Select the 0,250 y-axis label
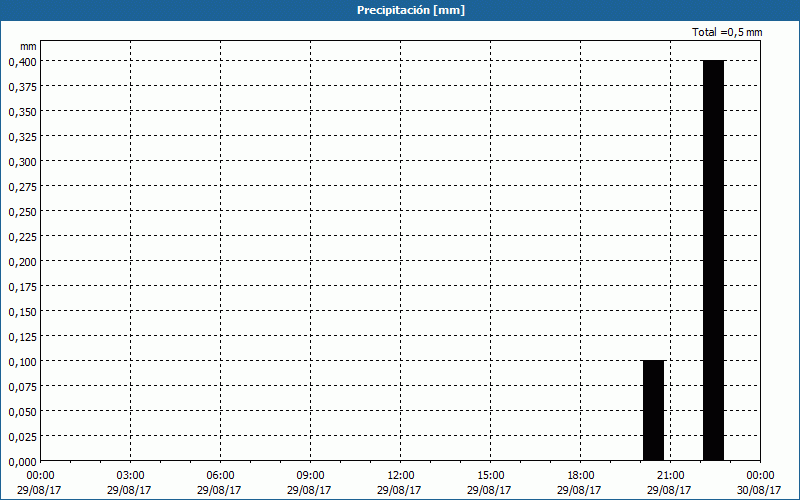The image size is (800, 500). click(x=22, y=212)
